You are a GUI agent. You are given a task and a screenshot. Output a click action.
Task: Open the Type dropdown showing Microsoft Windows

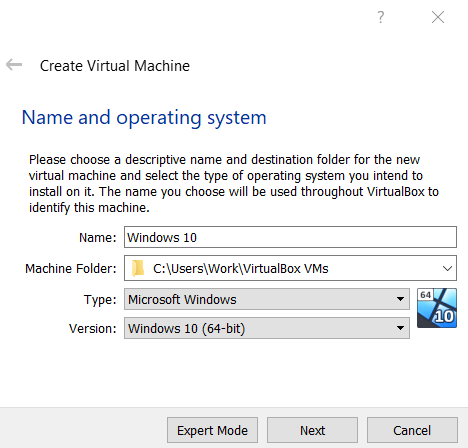point(267,299)
